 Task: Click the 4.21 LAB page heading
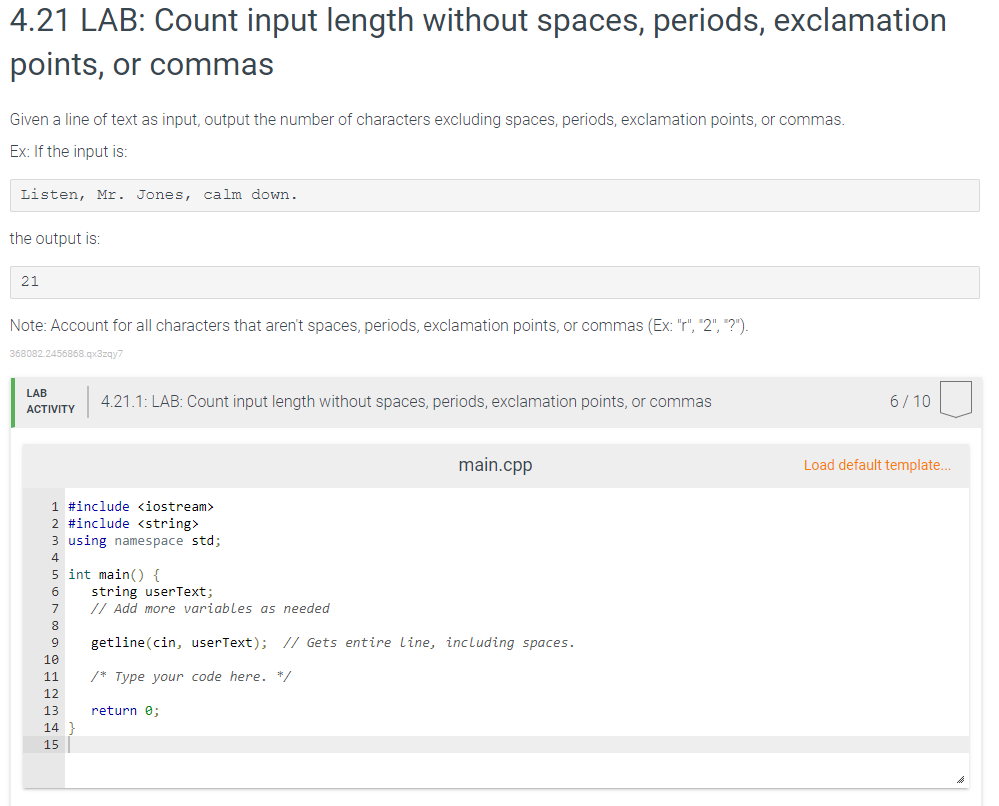pyautogui.click(x=478, y=42)
